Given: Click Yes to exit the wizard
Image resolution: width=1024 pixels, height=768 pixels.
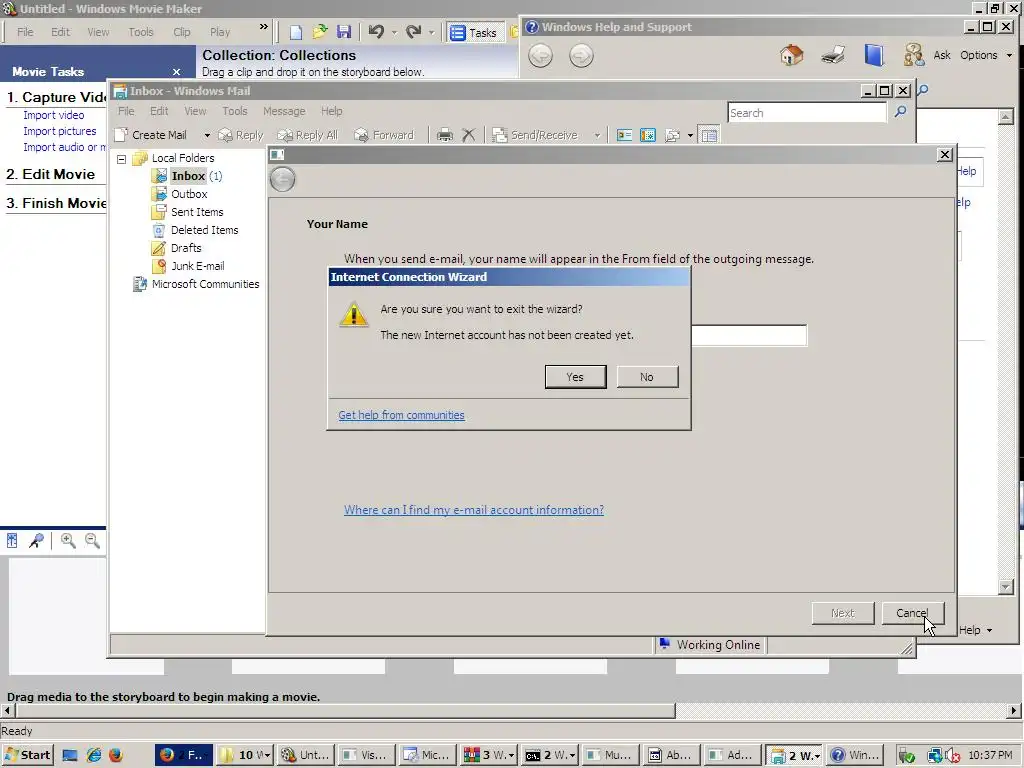Looking at the screenshot, I should [575, 377].
